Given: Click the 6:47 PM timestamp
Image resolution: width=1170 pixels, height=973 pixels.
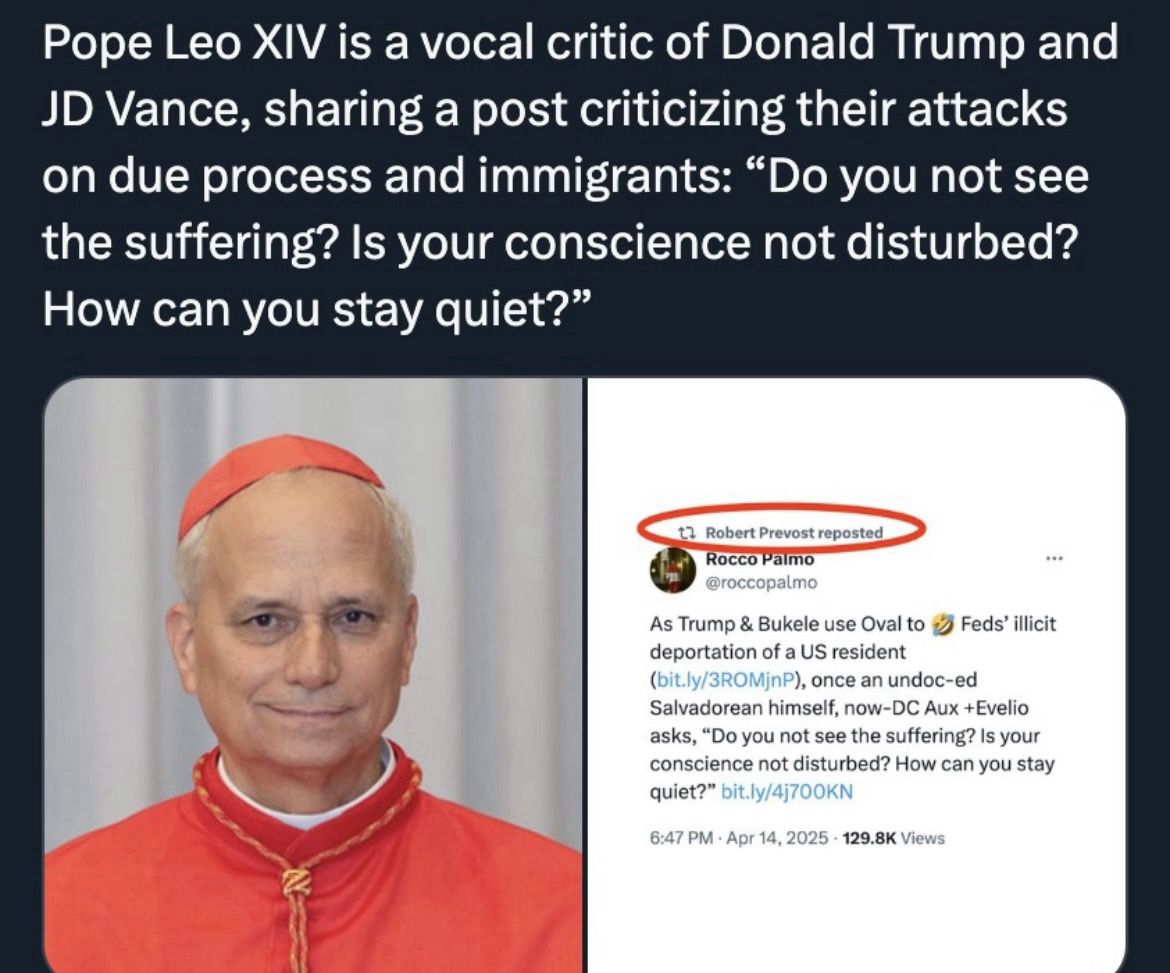Looking at the screenshot, I should pyautogui.click(x=681, y=838).
